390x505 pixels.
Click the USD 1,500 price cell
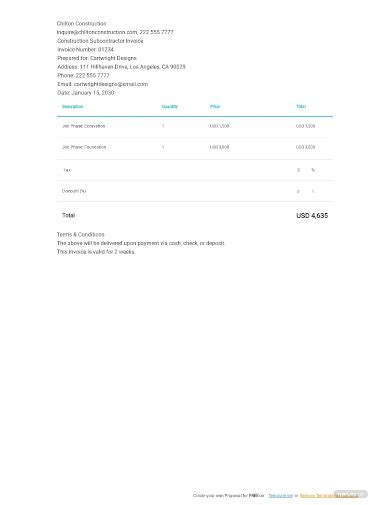tap(219, 126)
